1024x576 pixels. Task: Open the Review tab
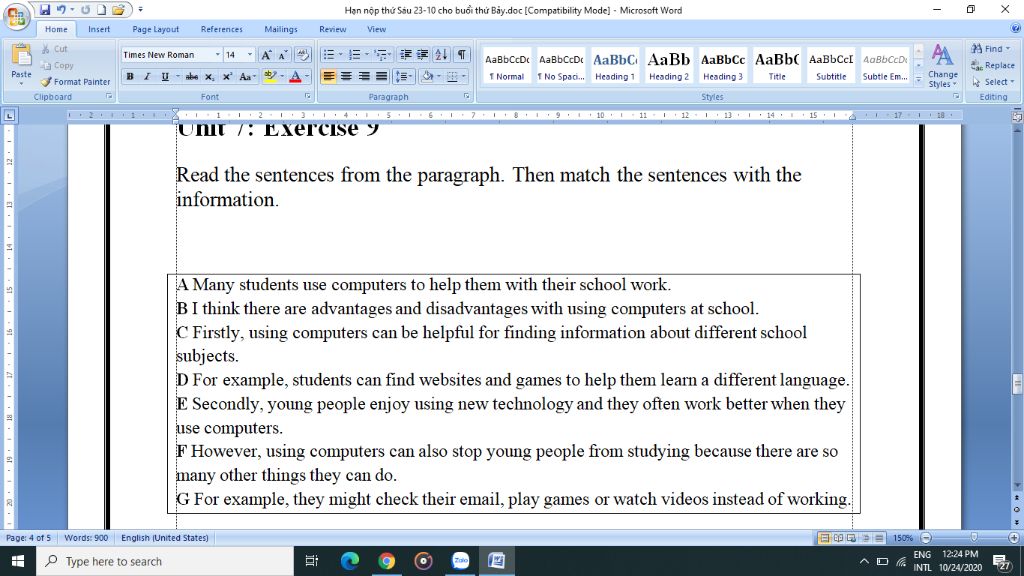point(332,29)
